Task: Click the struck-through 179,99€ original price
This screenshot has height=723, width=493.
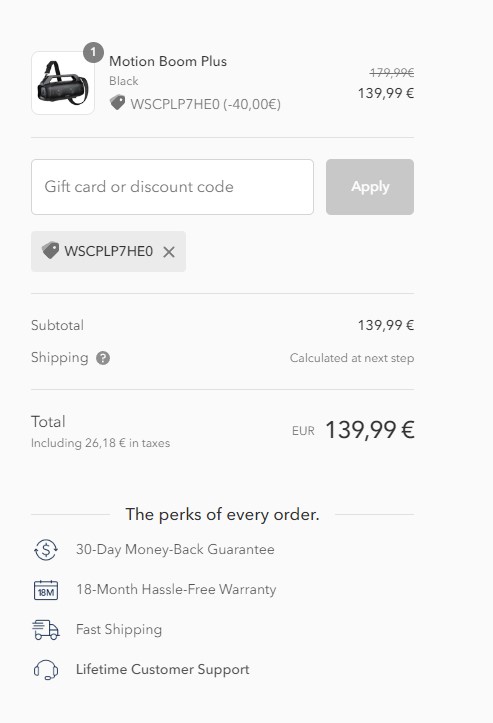Action: 392,72
